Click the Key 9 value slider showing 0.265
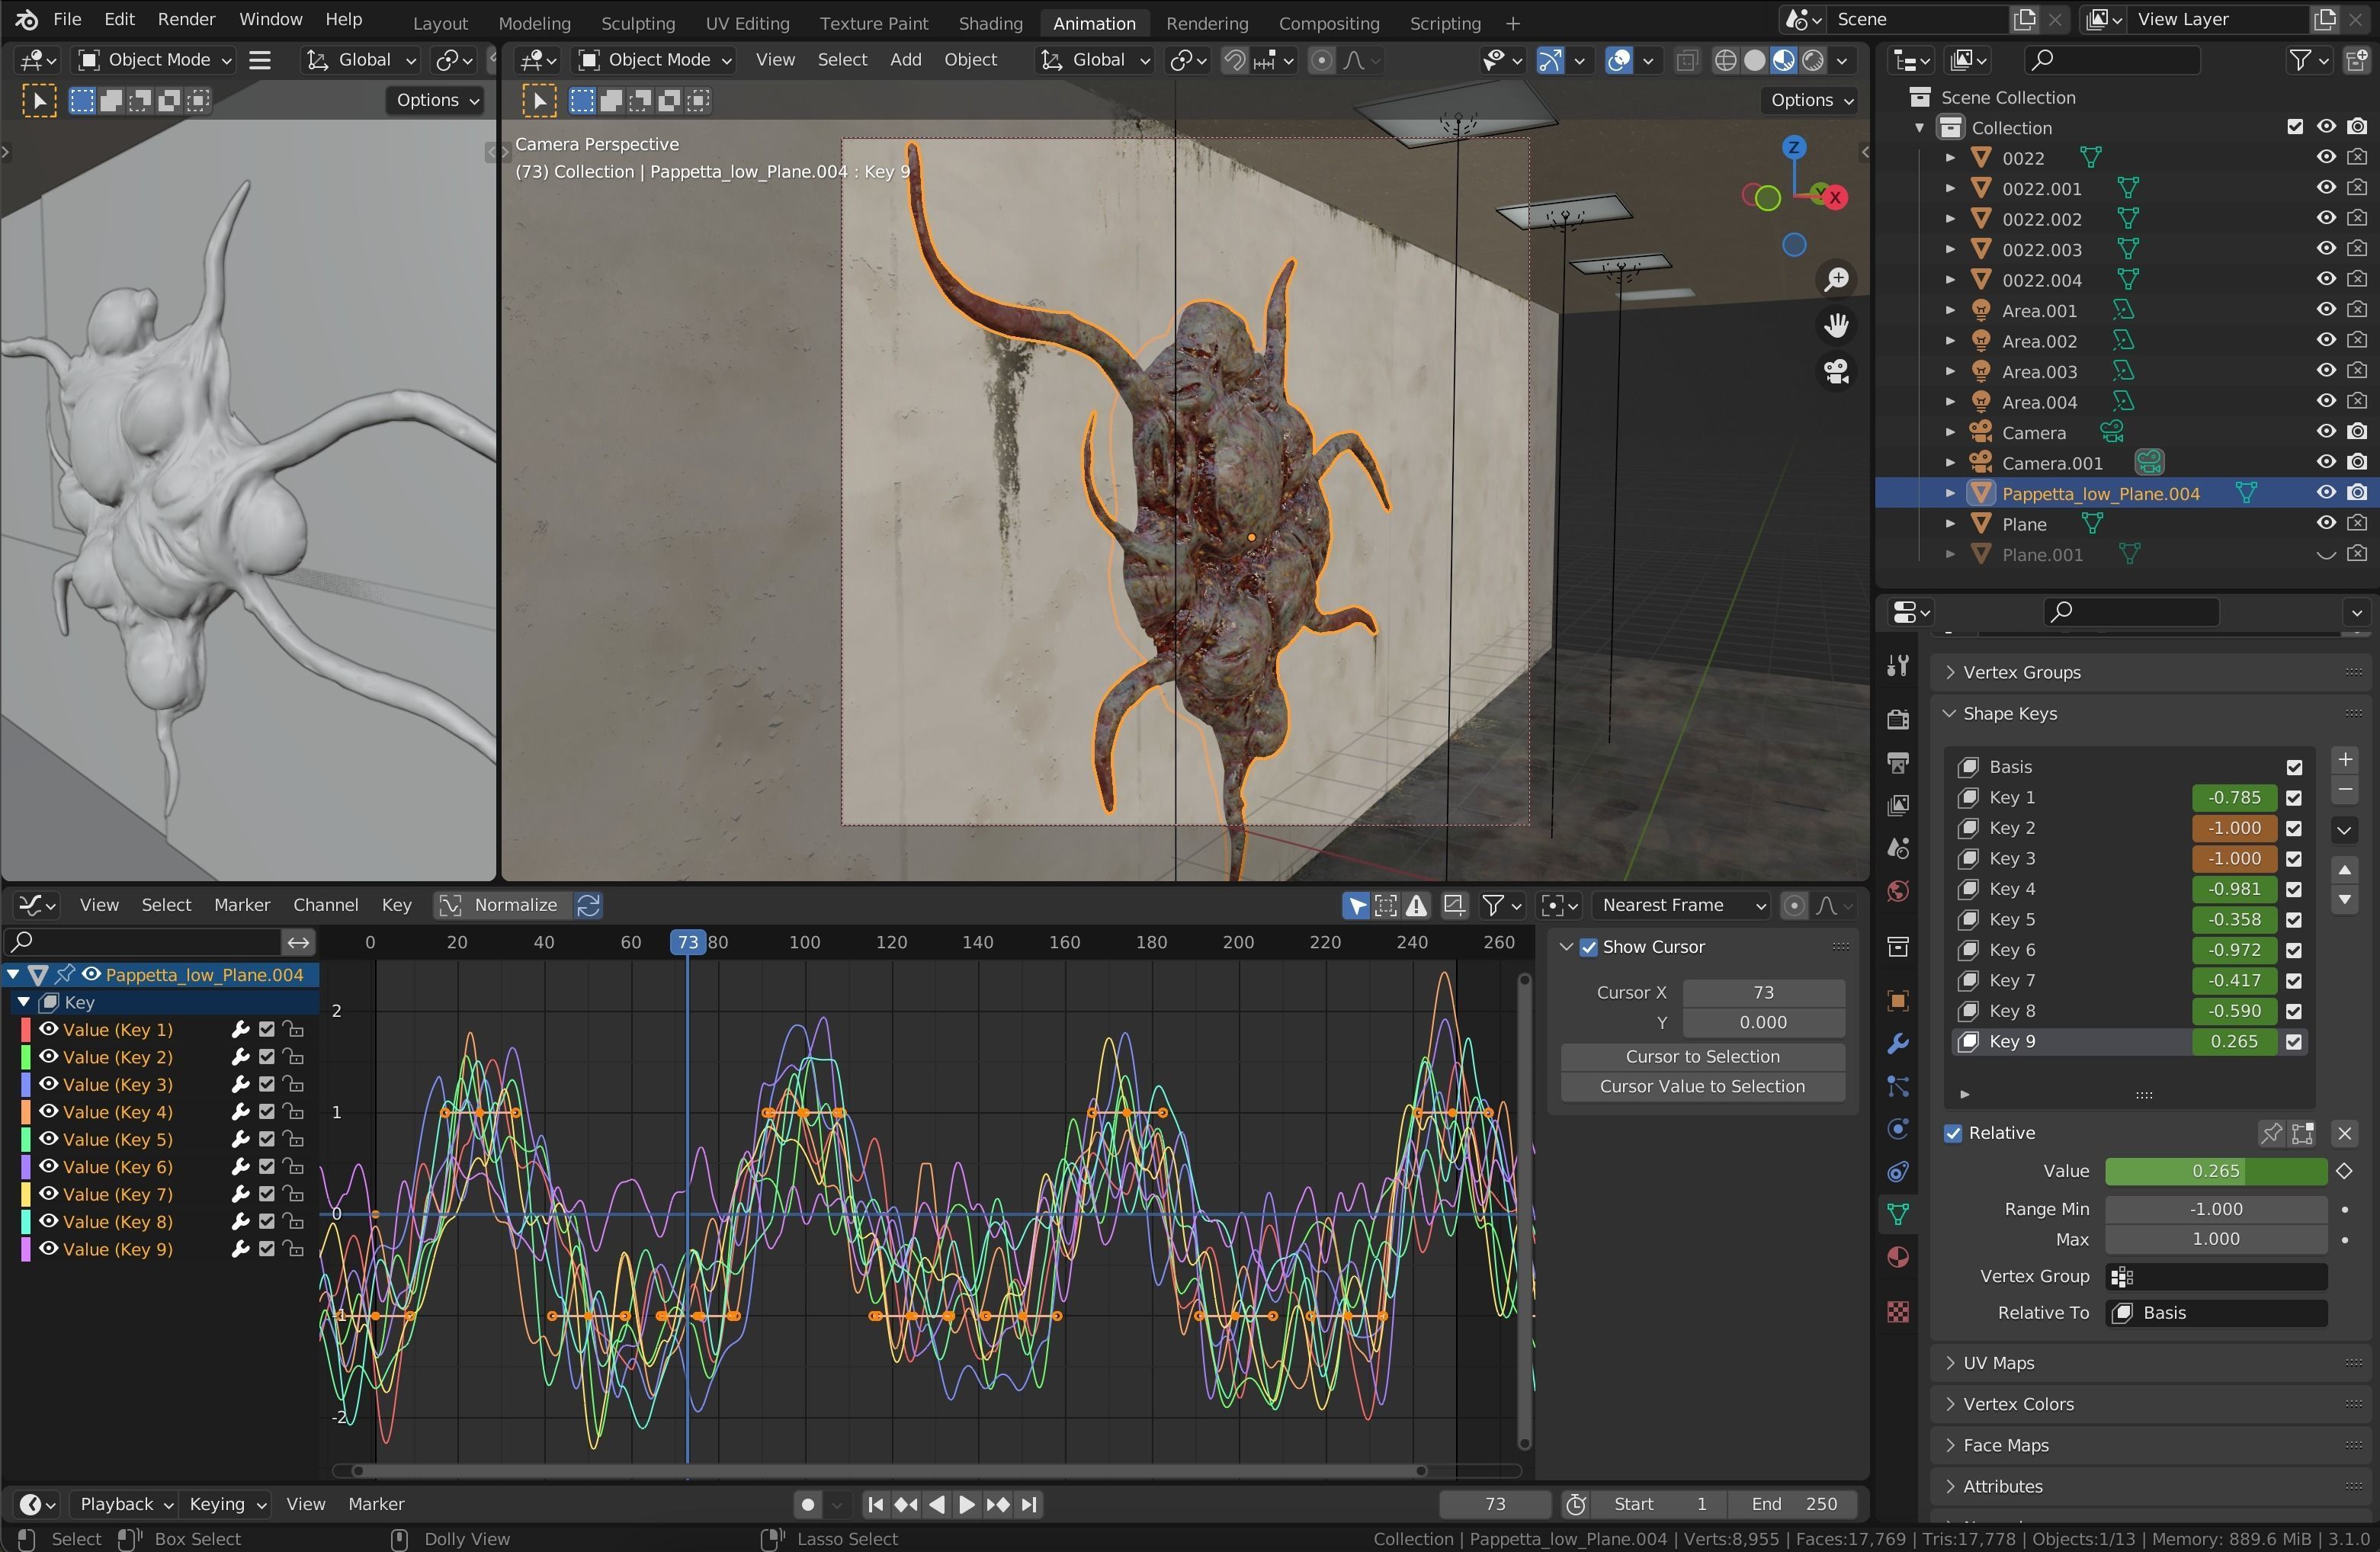 pos(2235,1042)
